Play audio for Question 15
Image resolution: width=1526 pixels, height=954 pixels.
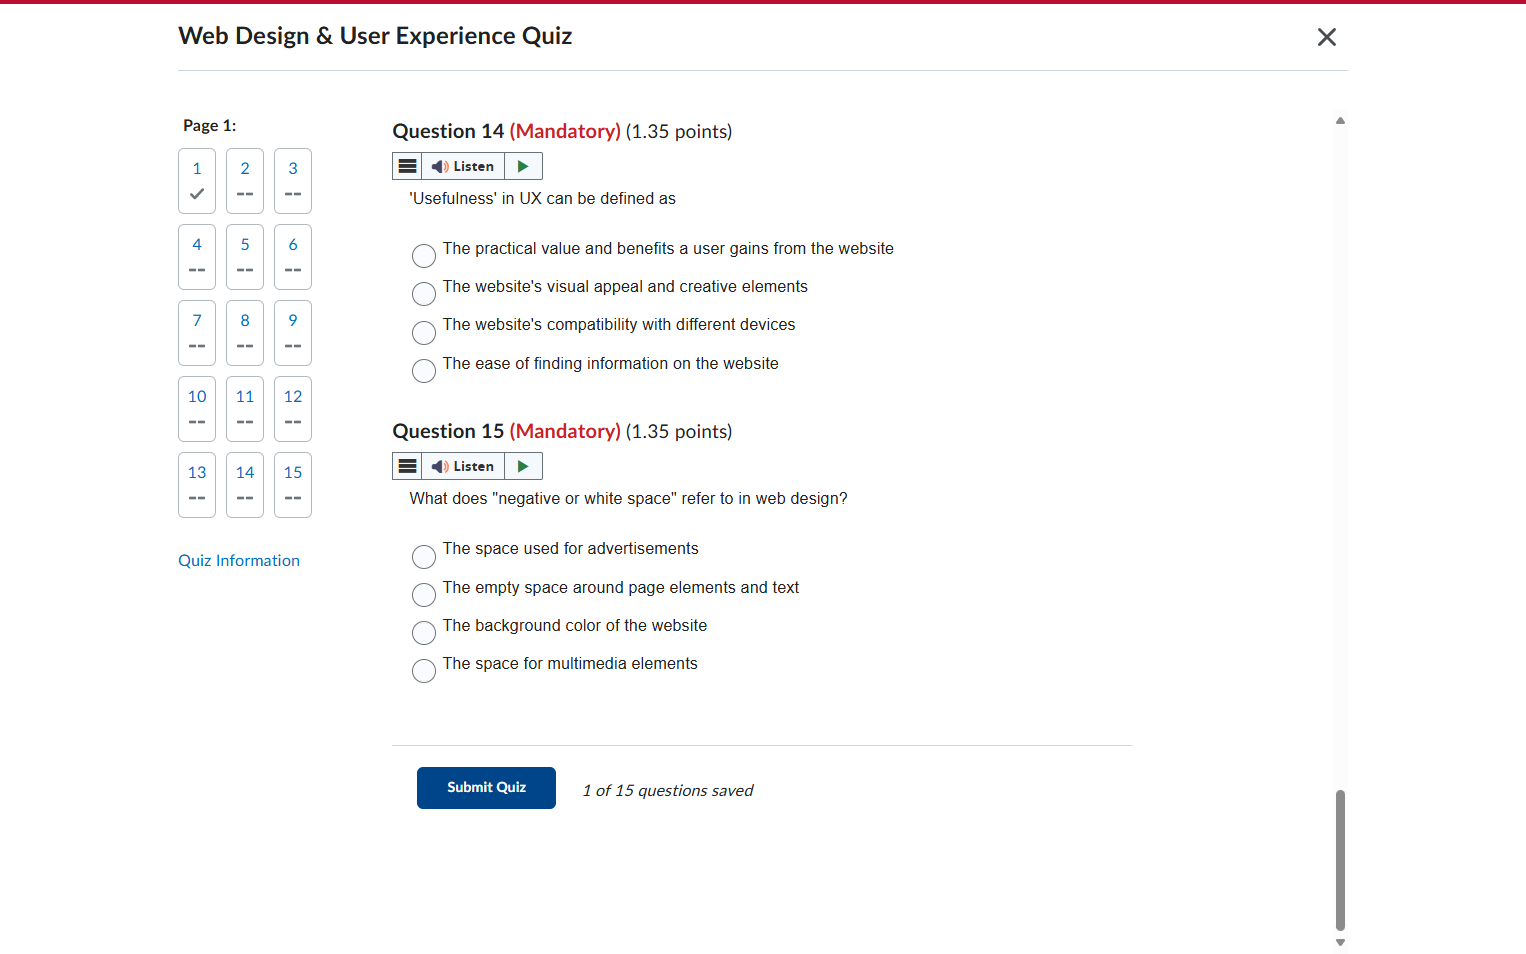(x=523, y=466)
